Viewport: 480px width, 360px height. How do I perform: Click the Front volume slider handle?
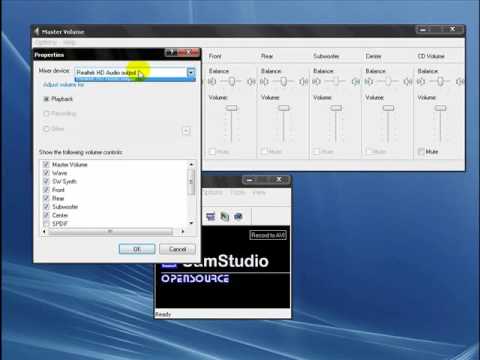click(x=232, y=108)
